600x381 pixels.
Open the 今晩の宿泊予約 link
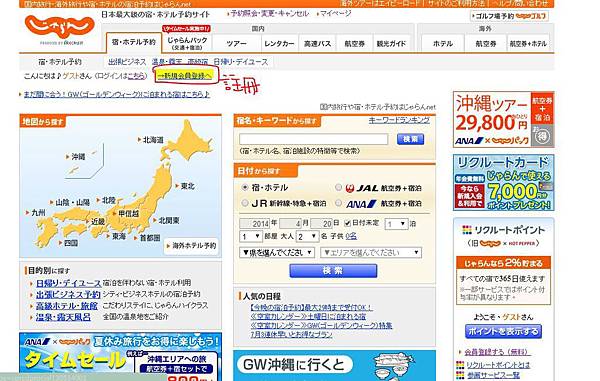(310, 307)
